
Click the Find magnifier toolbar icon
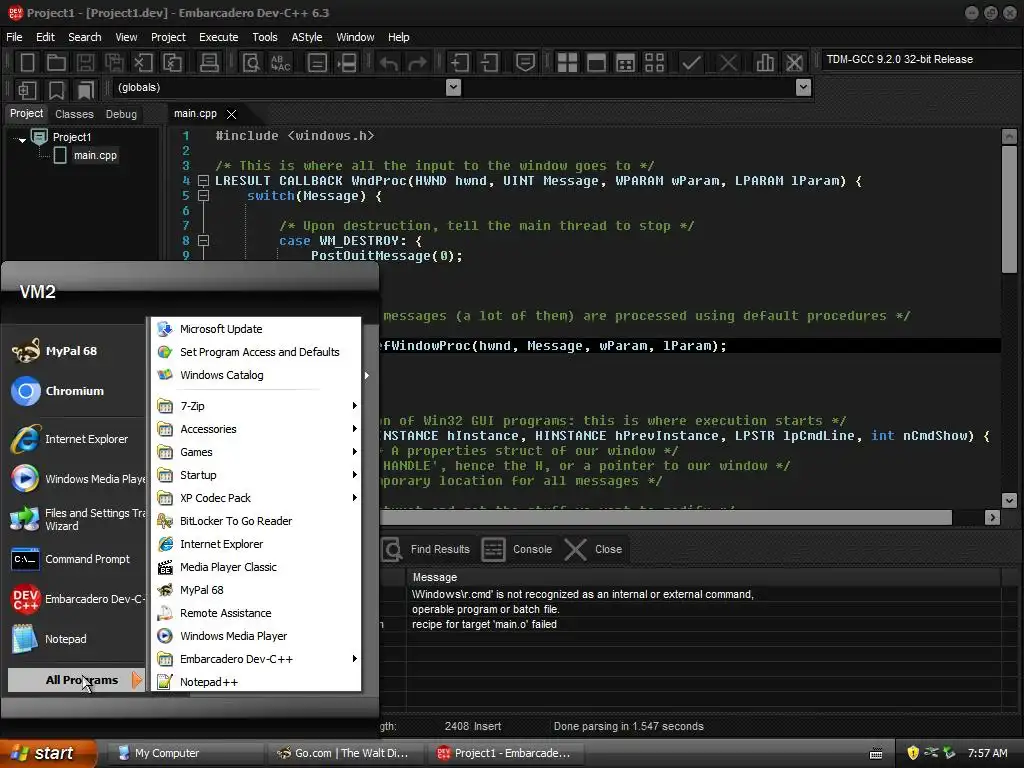coord(251,63)
